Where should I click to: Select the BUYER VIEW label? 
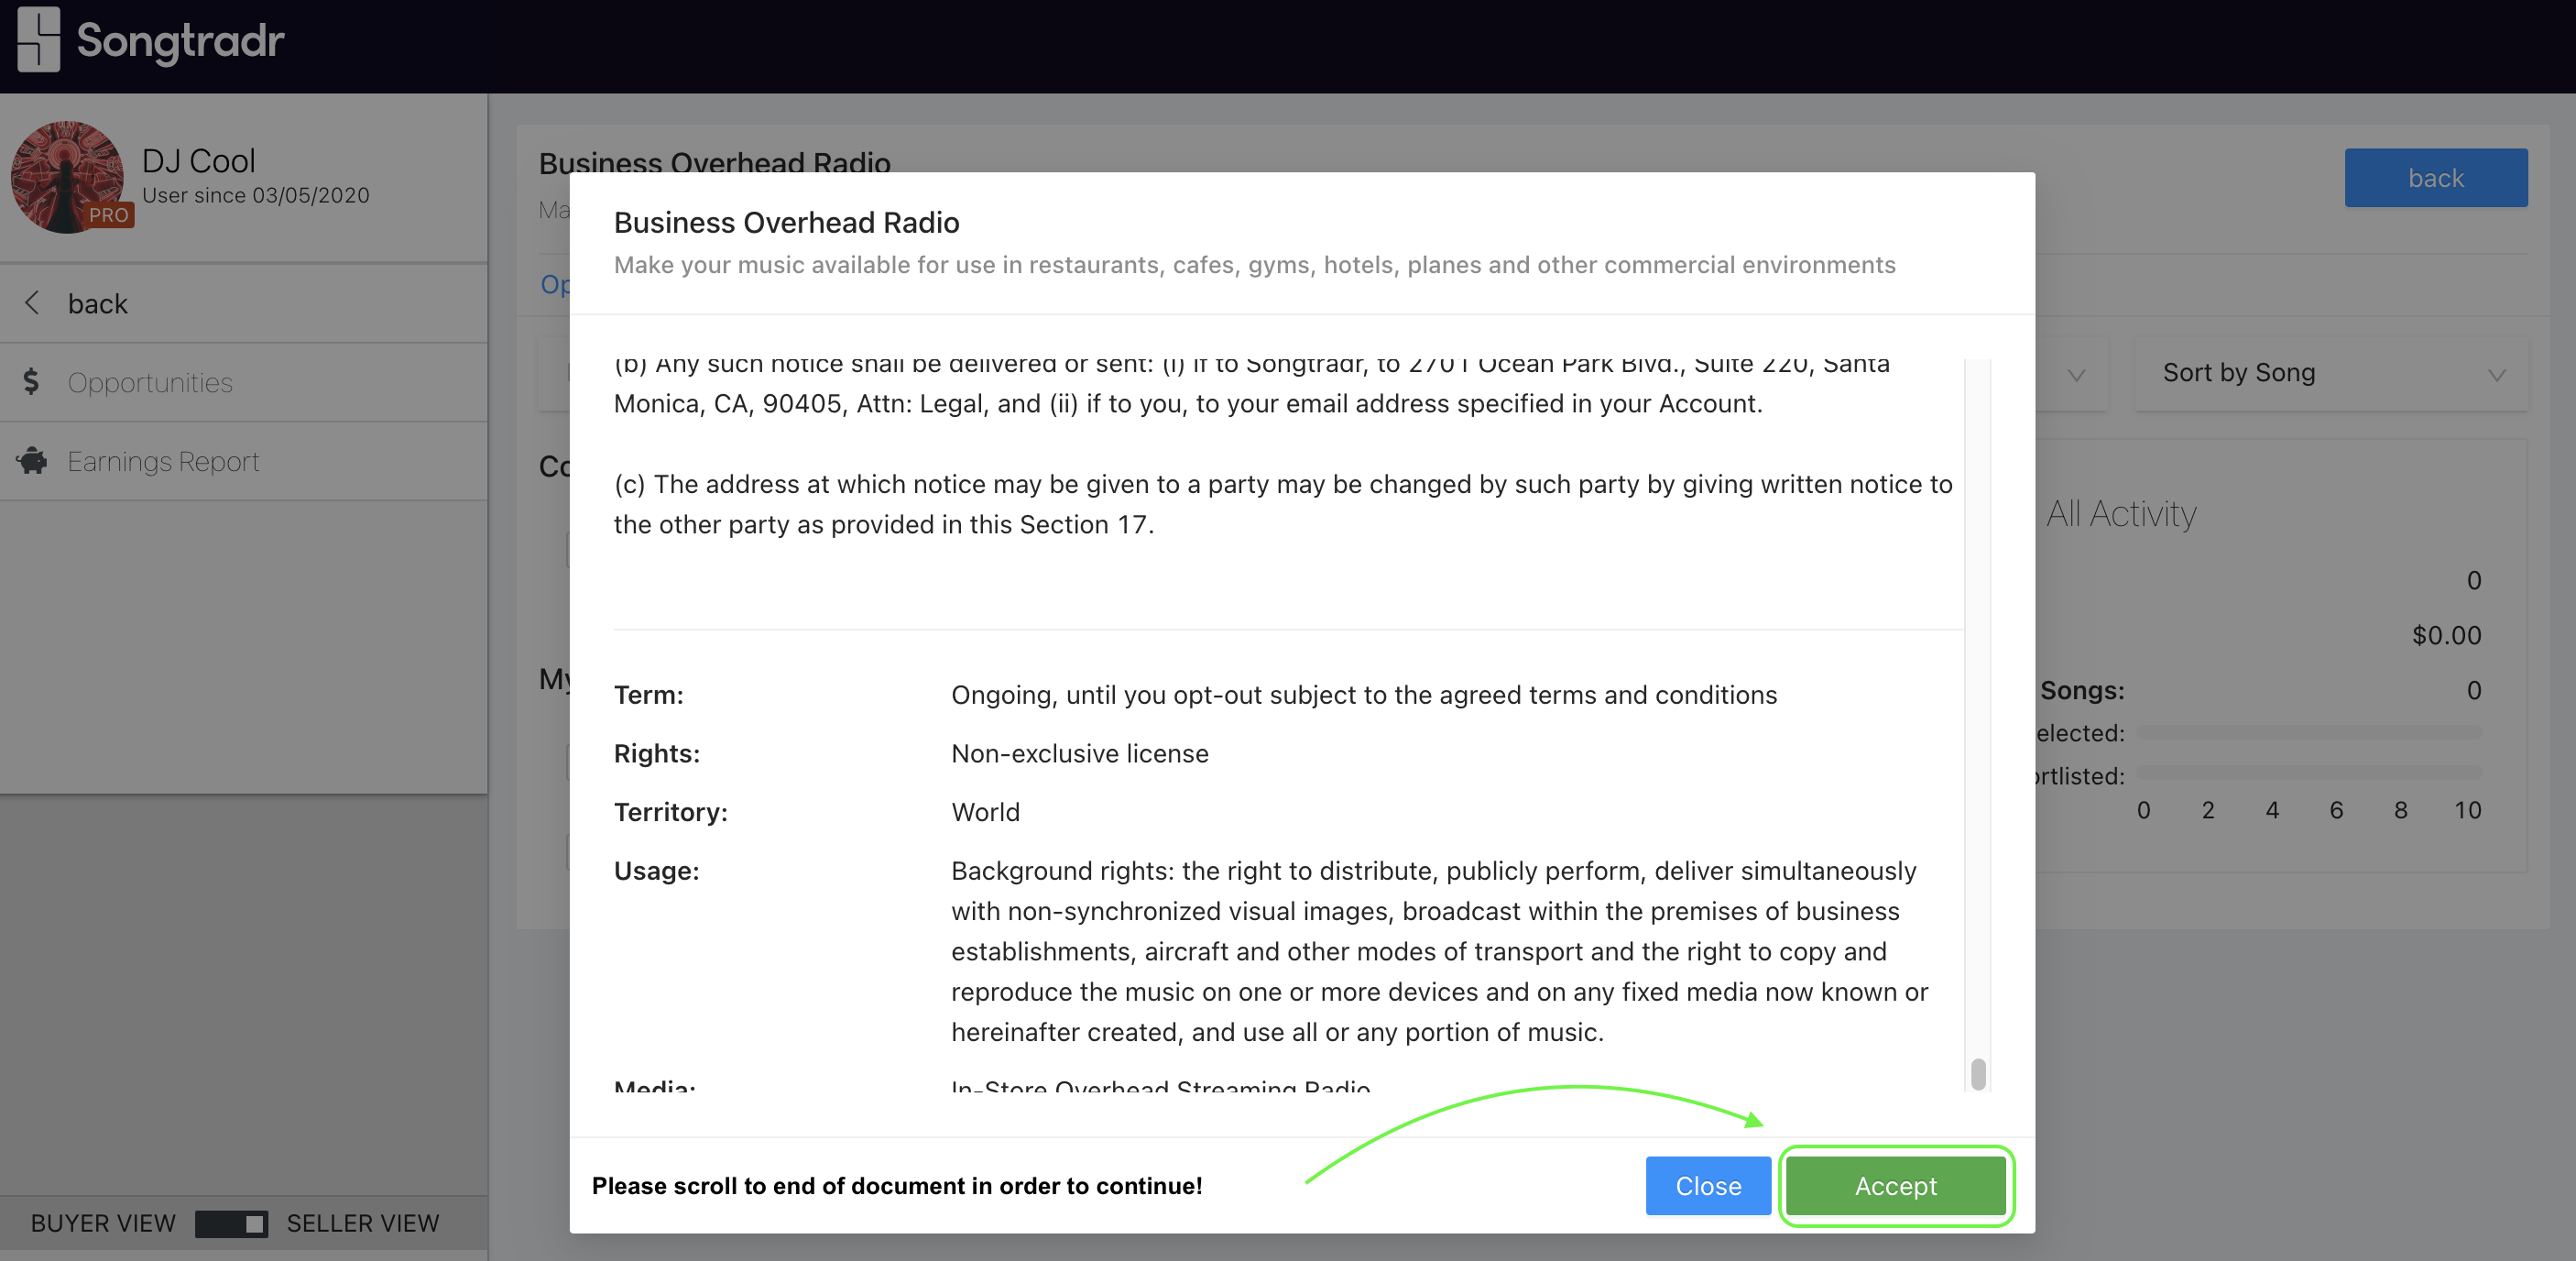[103, 1223]
